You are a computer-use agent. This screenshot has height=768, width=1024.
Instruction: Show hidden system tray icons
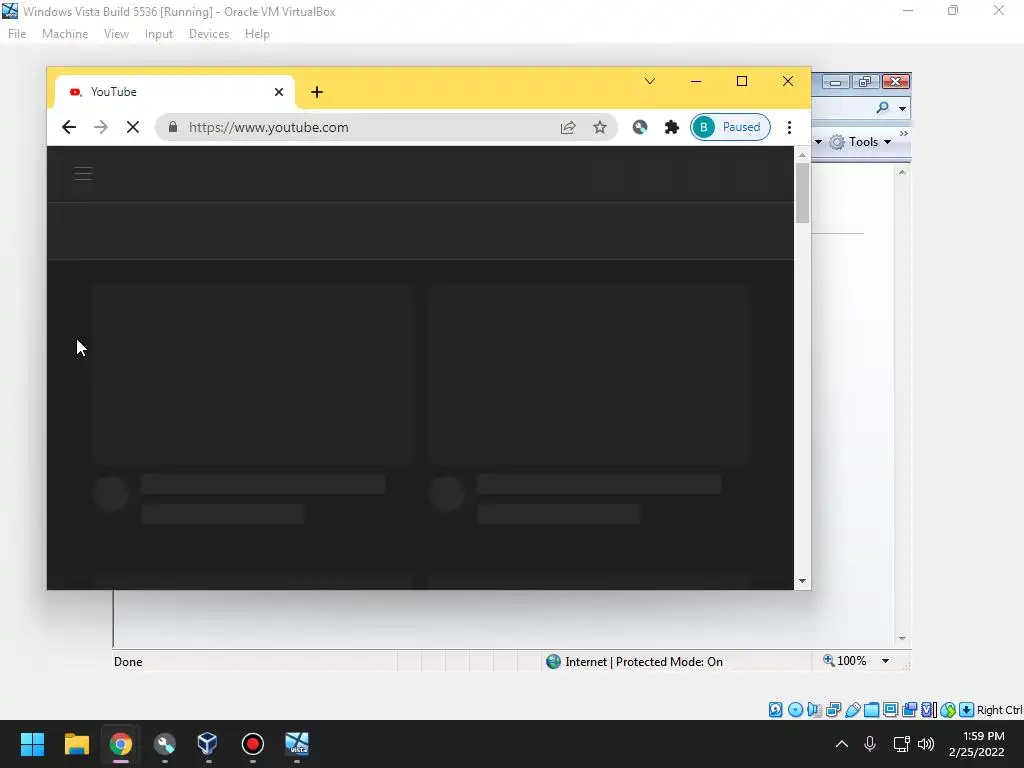(x=842, y=744)
